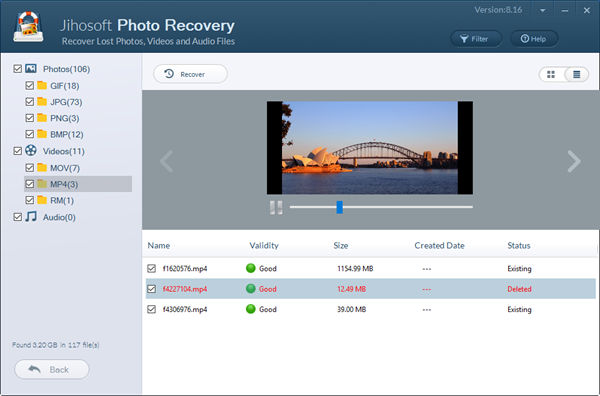Click green validity dot for f1620576.mp4
The image size is (600, 396).
[251, 268]
